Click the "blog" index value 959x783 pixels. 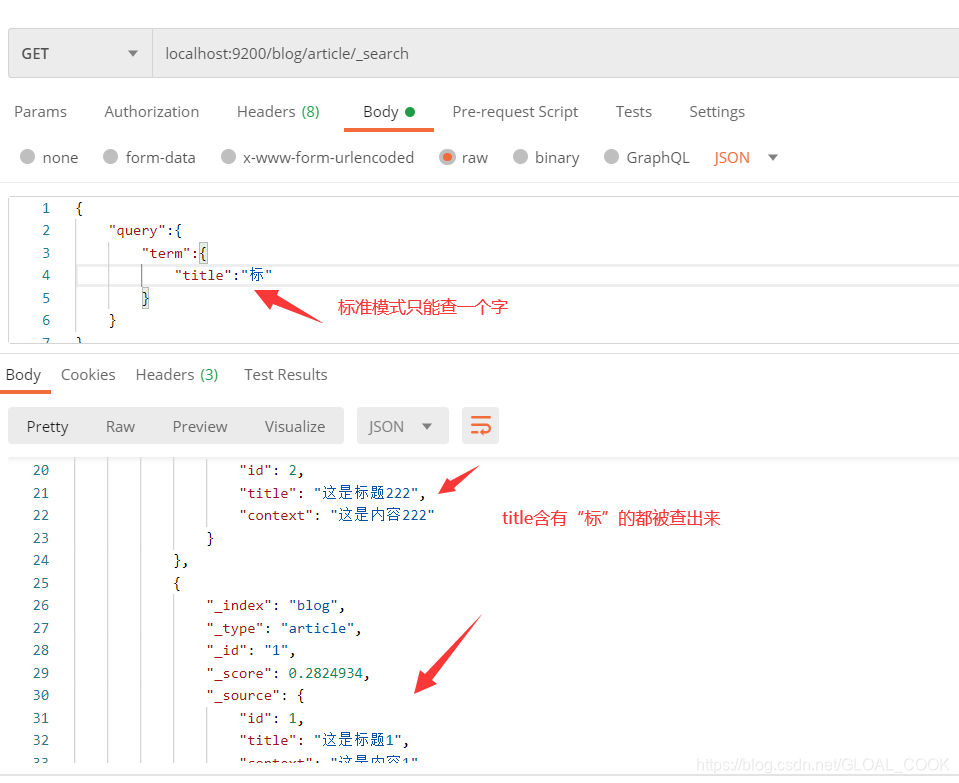point(313,606)
